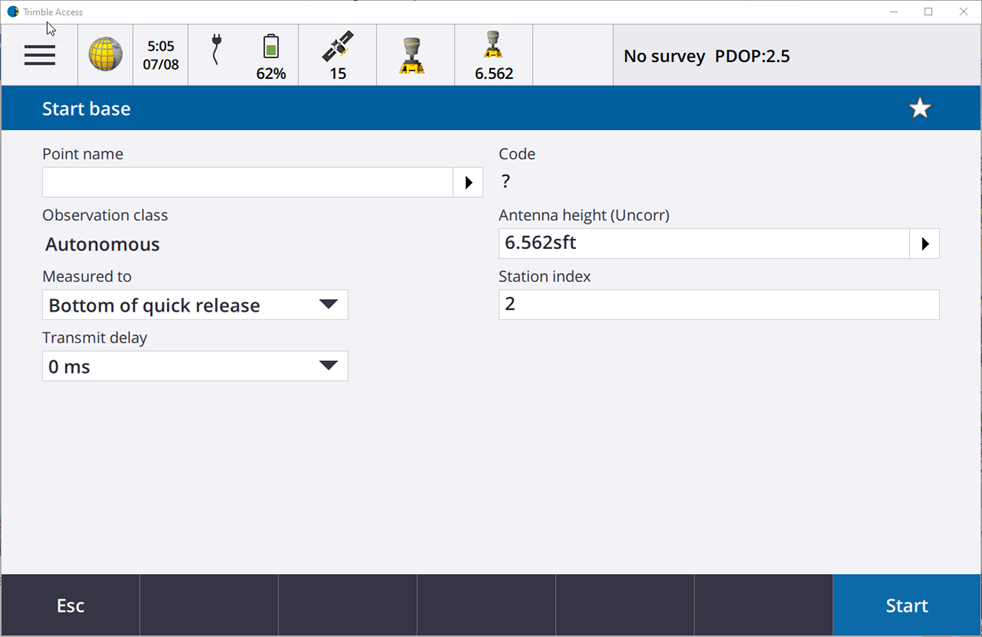Screen dimensions: 982x637
Task: Click the Trimble Access title bar icon
Action: pyautogui.click(x=13, y=12)
